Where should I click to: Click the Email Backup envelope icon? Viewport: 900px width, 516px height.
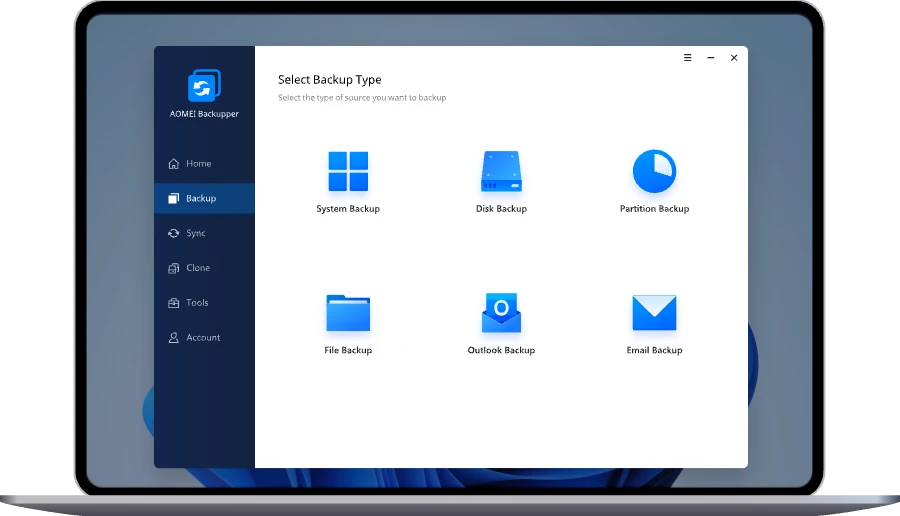(x=654, y=313)
